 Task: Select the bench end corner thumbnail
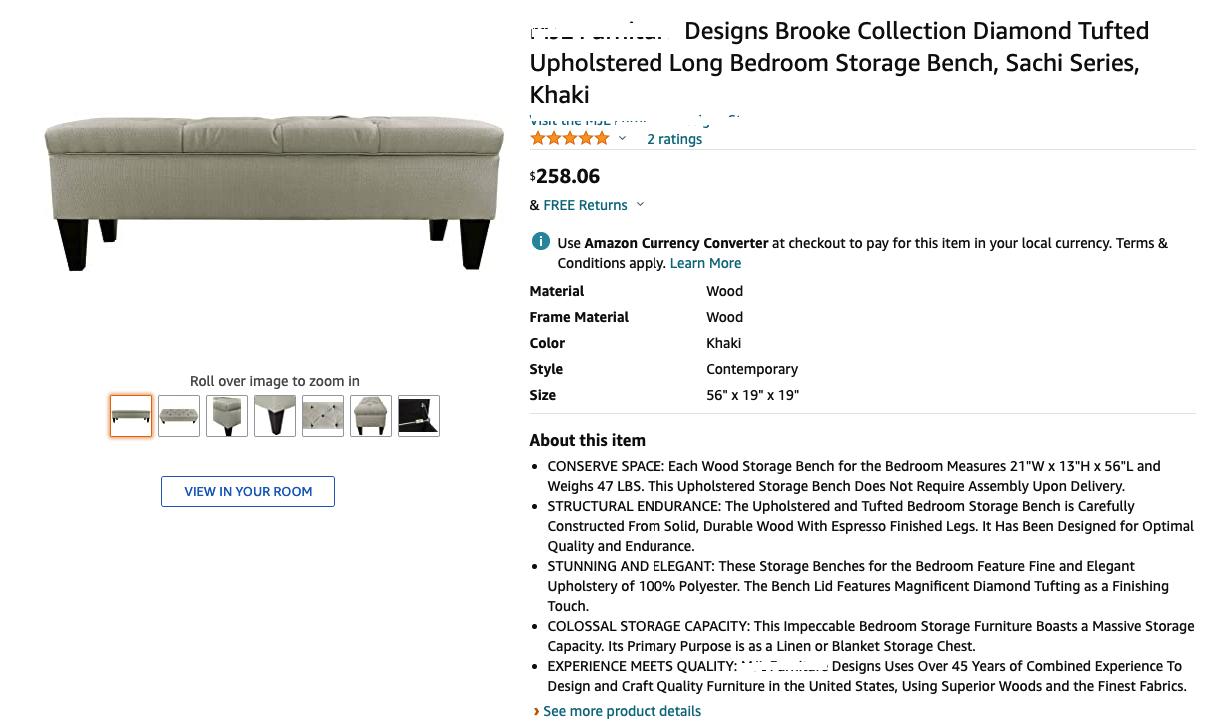[x=227, y=416]
